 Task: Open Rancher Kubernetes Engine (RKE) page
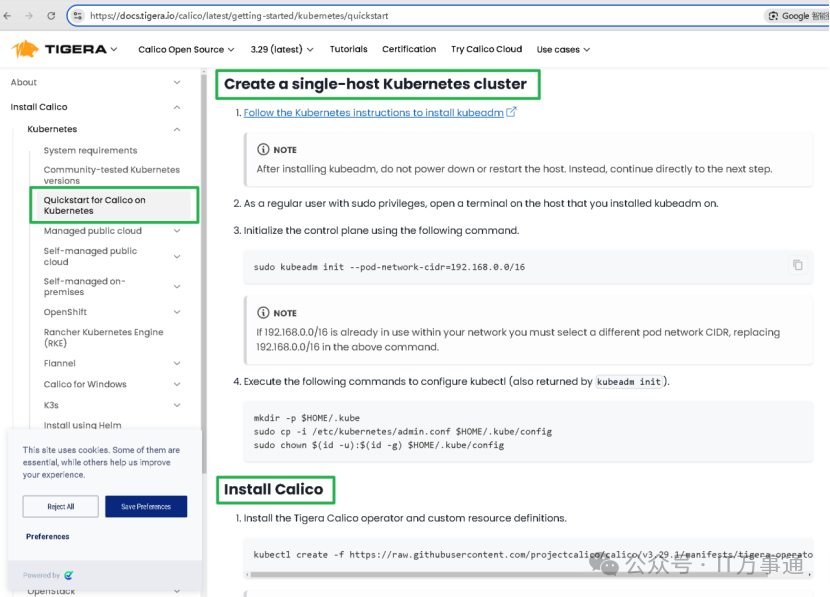[103, 338]
